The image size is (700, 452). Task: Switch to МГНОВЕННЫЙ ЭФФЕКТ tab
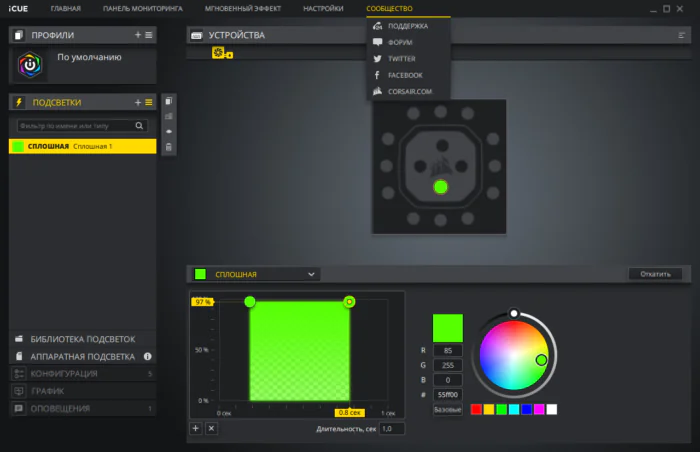(243, 8)
